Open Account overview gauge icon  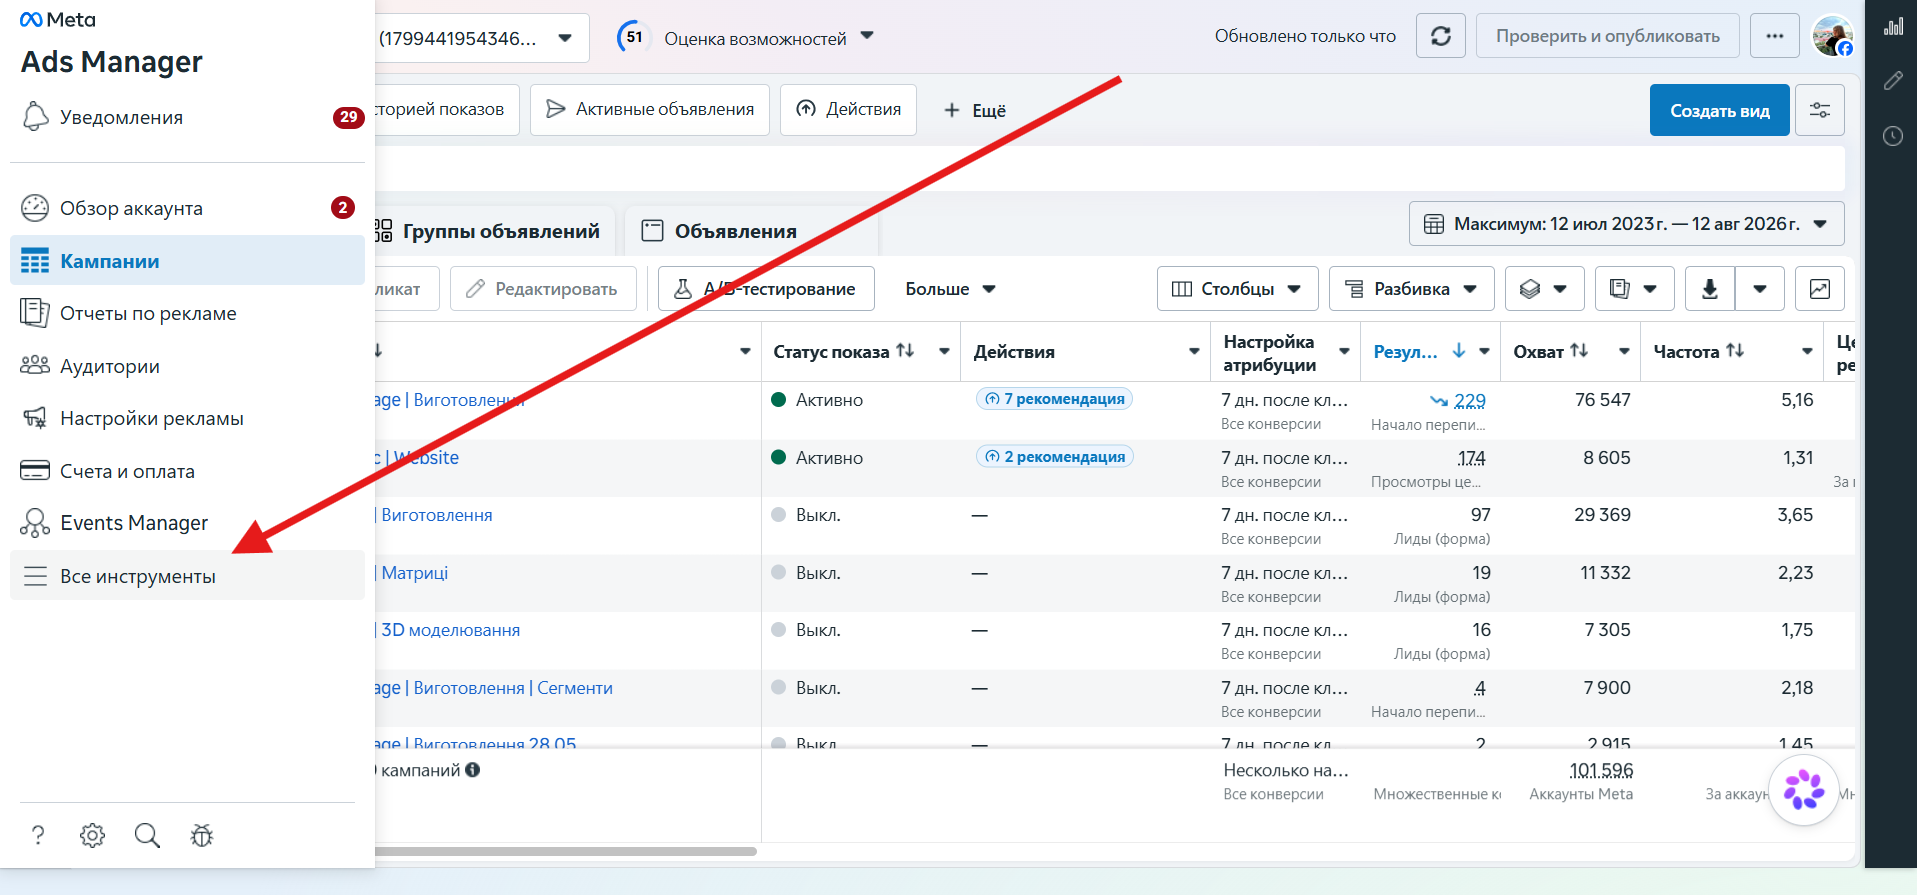click(x=35, y=208)
